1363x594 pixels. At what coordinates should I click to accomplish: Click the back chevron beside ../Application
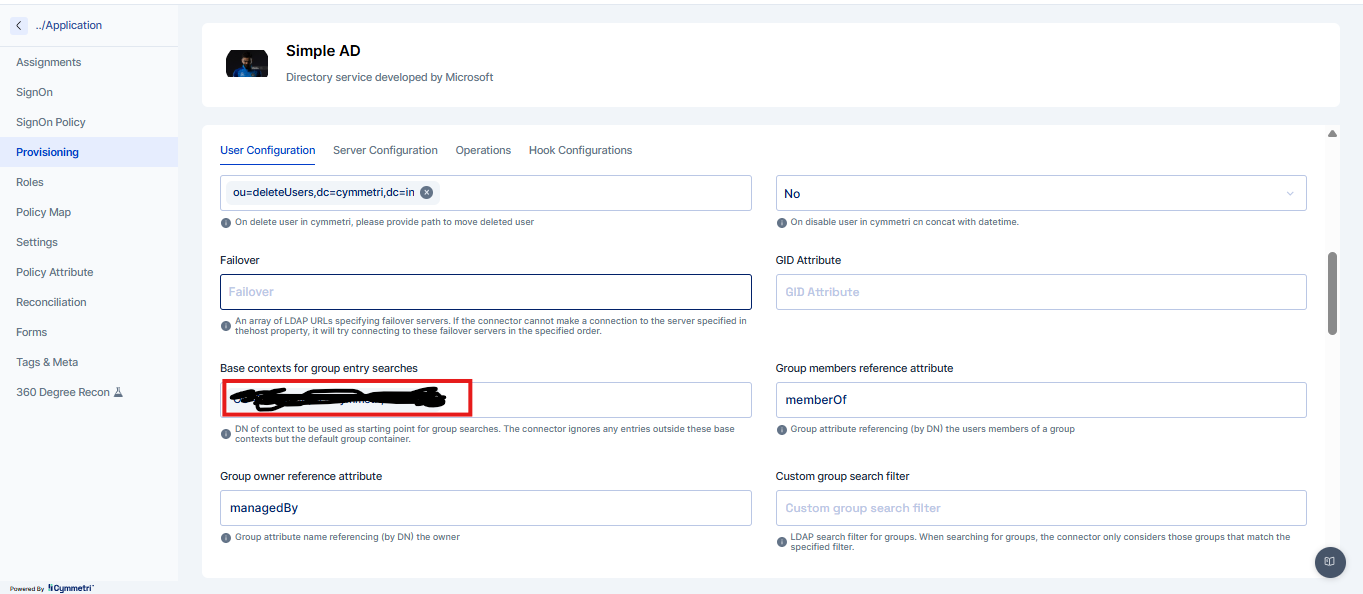(19, 25)
